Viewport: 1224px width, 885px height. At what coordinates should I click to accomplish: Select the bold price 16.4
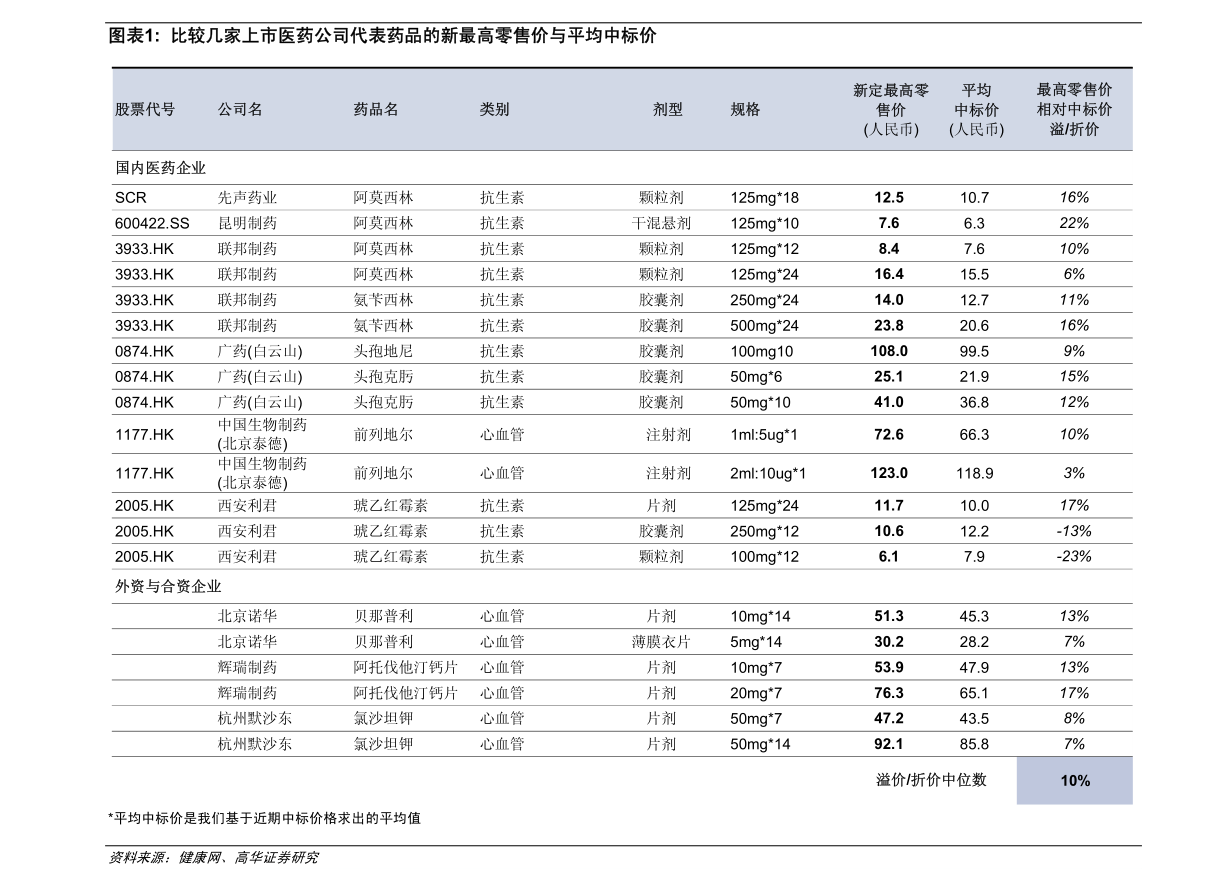pos(889,274)
